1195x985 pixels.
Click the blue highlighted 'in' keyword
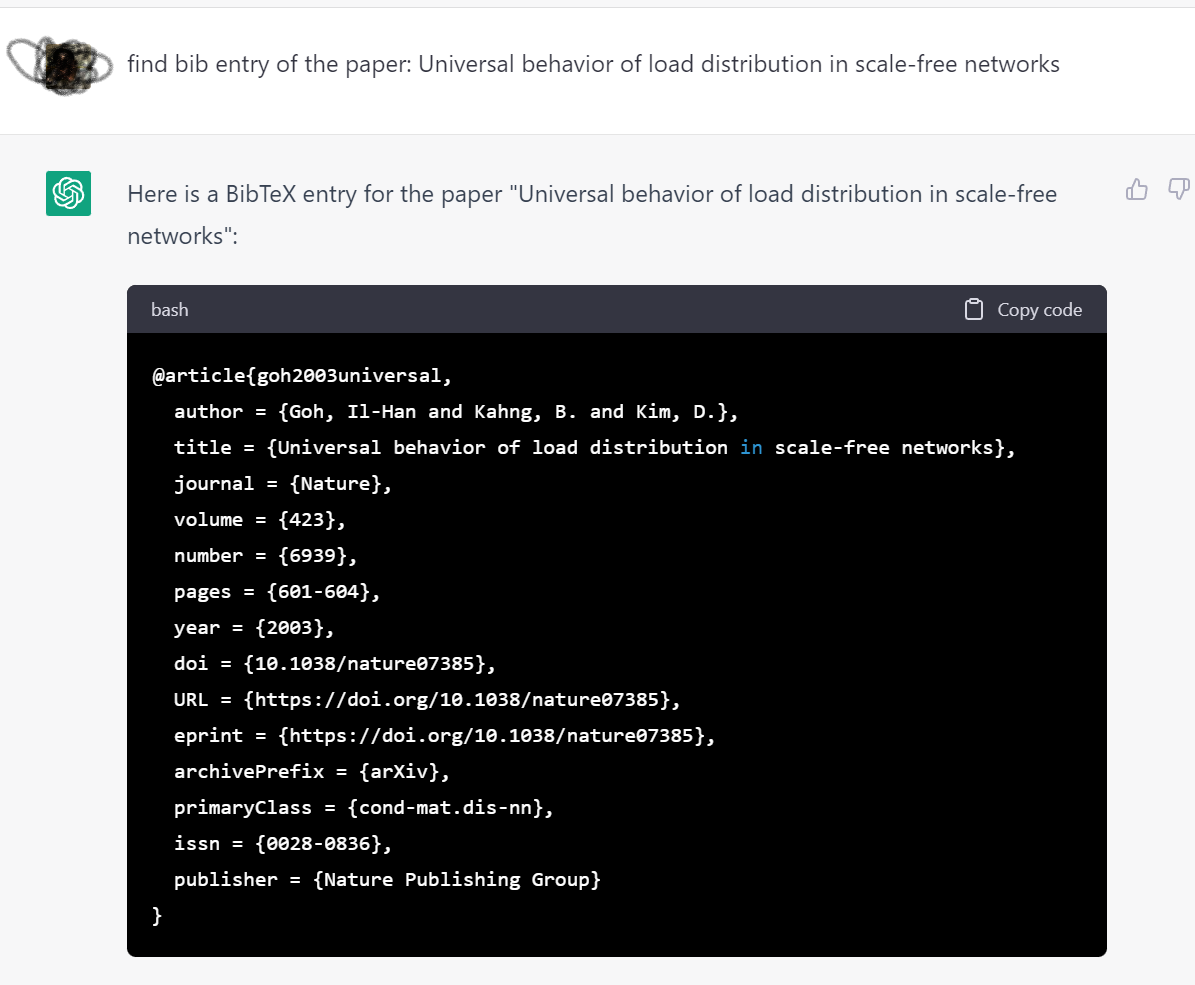pos(750,448)
